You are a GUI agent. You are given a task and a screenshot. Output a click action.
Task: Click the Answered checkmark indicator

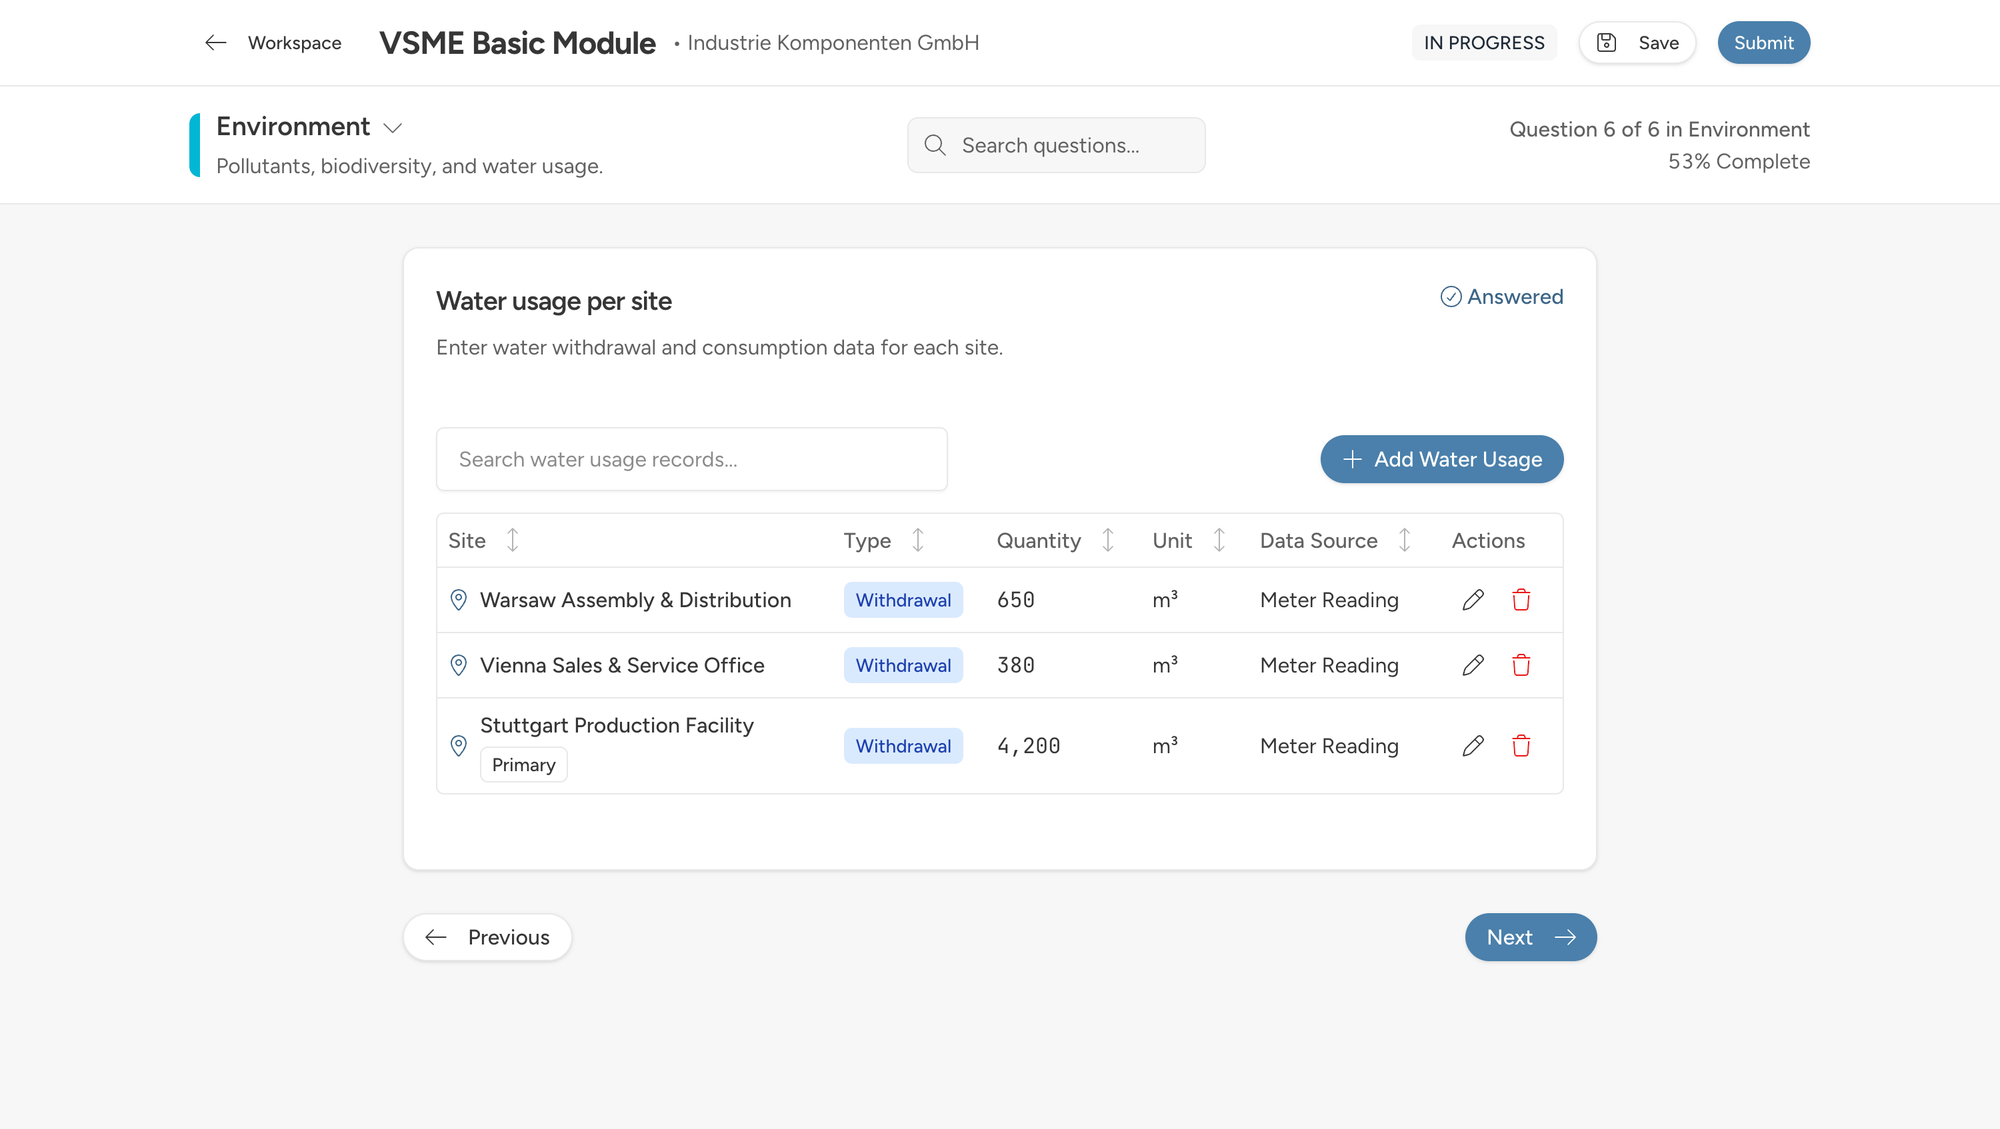(x=1452, y=296)
